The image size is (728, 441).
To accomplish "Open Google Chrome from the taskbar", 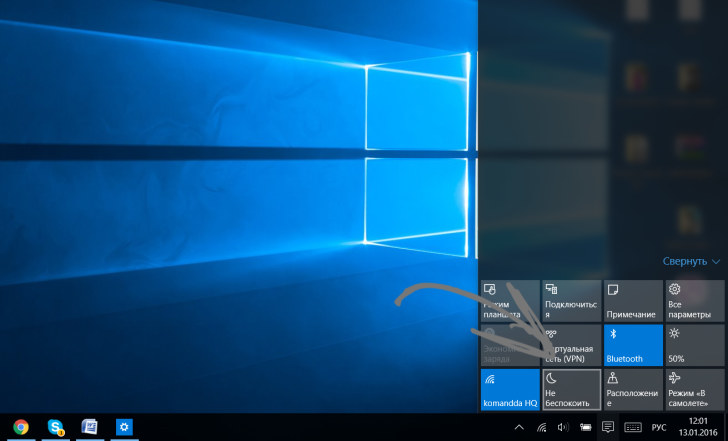I will (21, 427).
